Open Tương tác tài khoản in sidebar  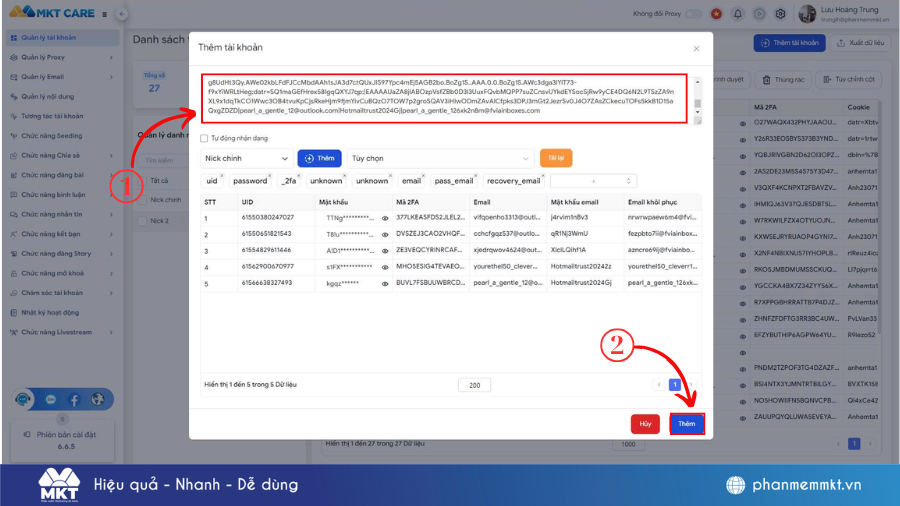point(63,116)
